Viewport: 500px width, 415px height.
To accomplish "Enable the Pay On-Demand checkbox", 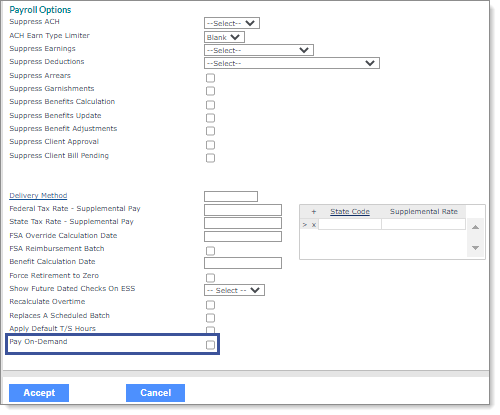I will click(210, 345).
